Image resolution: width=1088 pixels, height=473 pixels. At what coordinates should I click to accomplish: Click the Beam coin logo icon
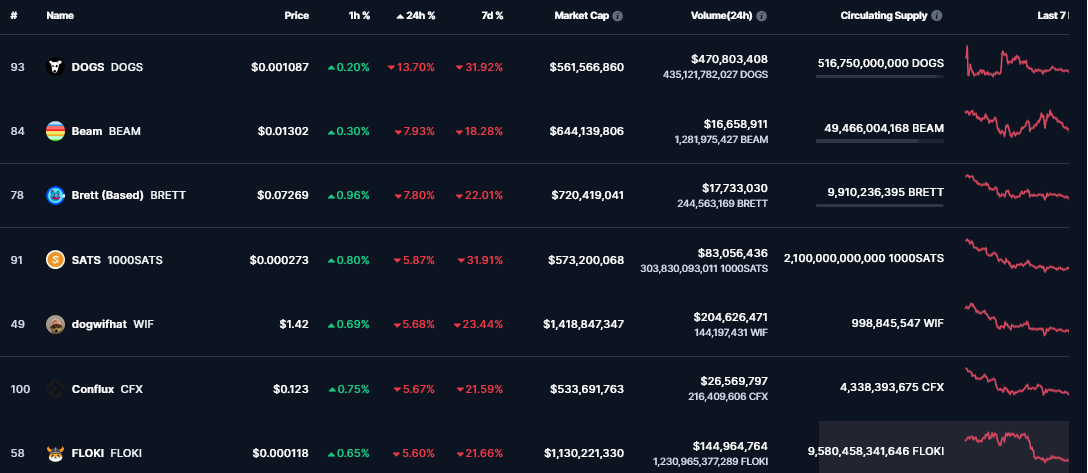click(x=56, y=131)
